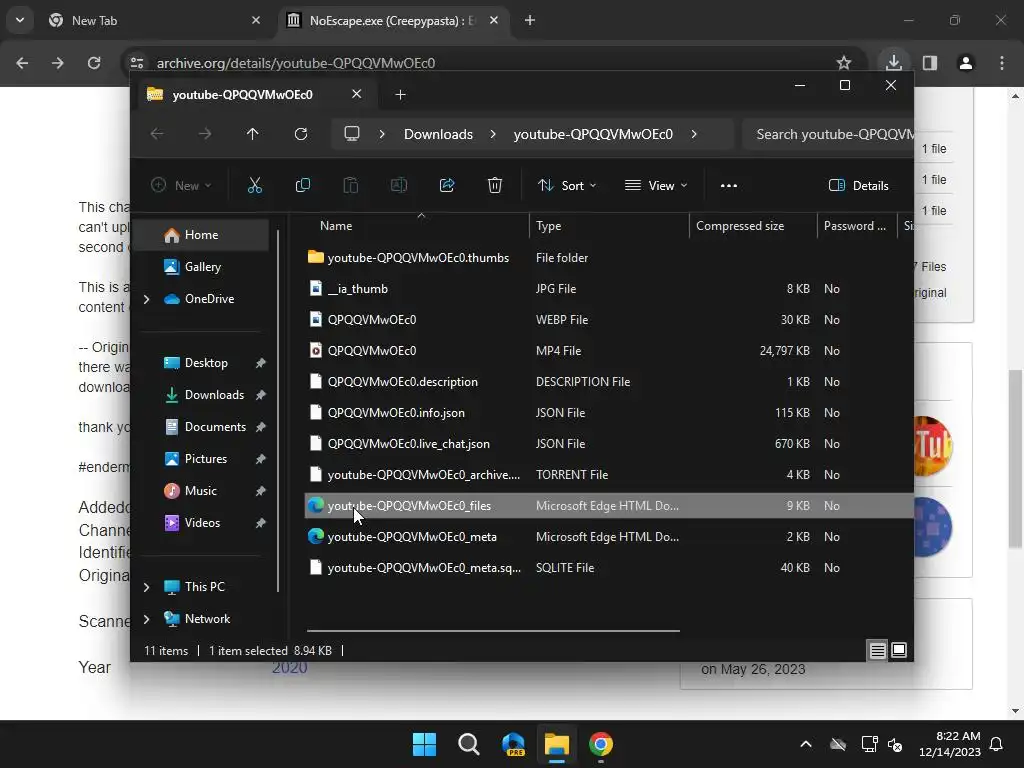Select QPQQVMwOEc0.live_chat.json file
This screenshot has height=768, width=1024.
coord(609,443)
